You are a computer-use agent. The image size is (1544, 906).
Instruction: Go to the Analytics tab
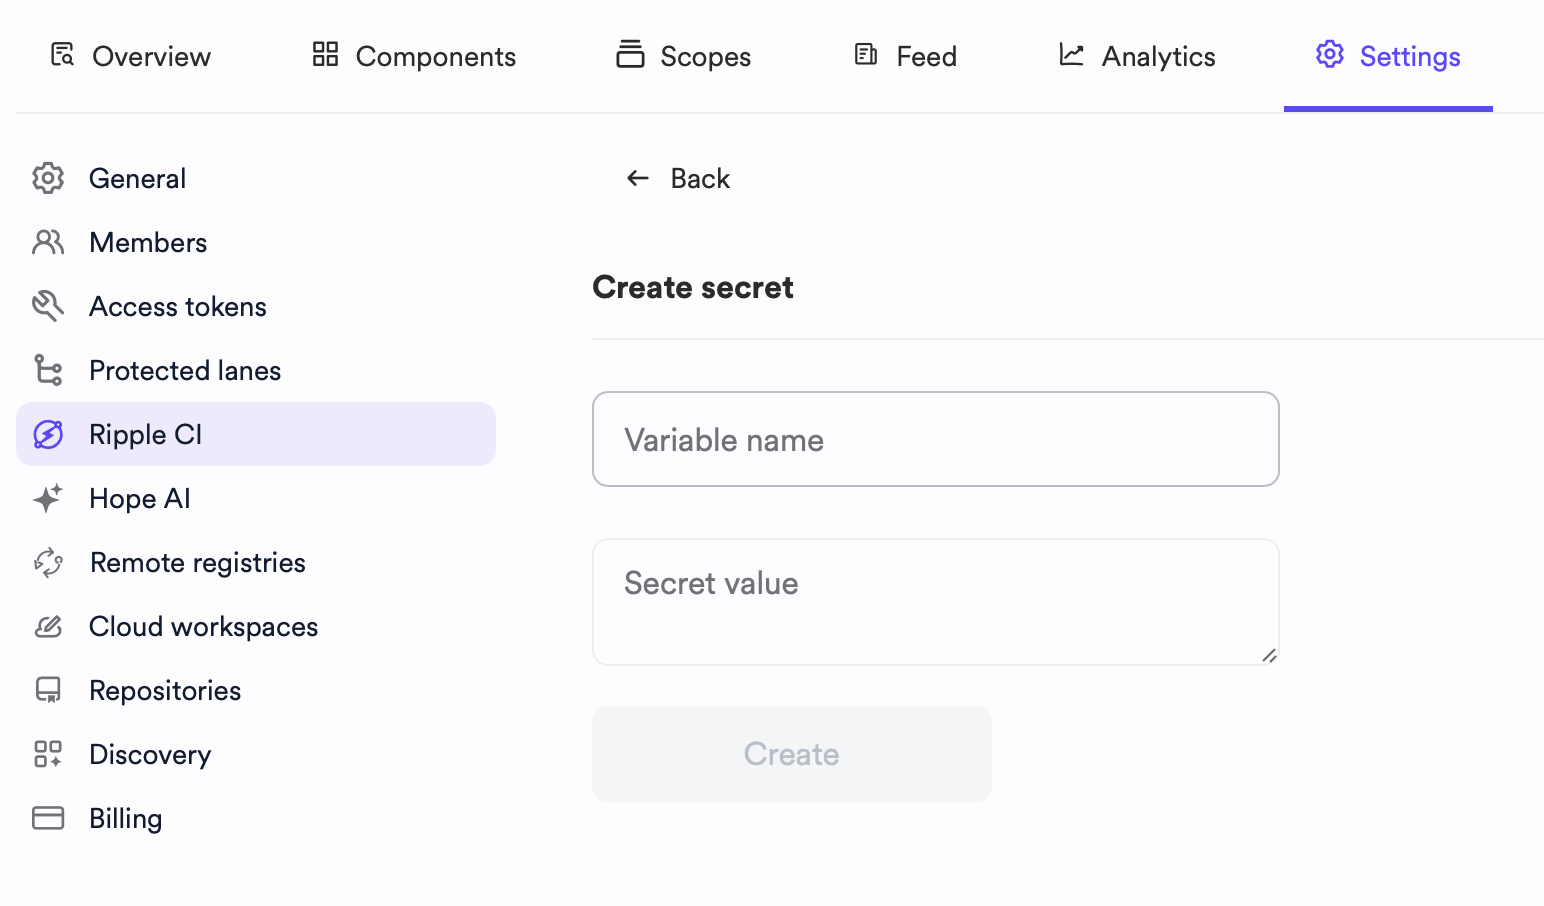(x=1138, y=56)
